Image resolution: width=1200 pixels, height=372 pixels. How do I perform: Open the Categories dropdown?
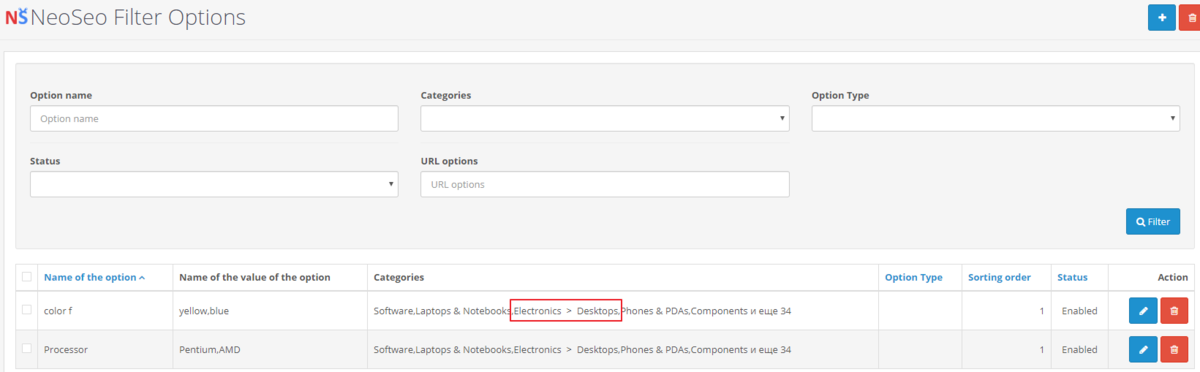coord(605,118)
